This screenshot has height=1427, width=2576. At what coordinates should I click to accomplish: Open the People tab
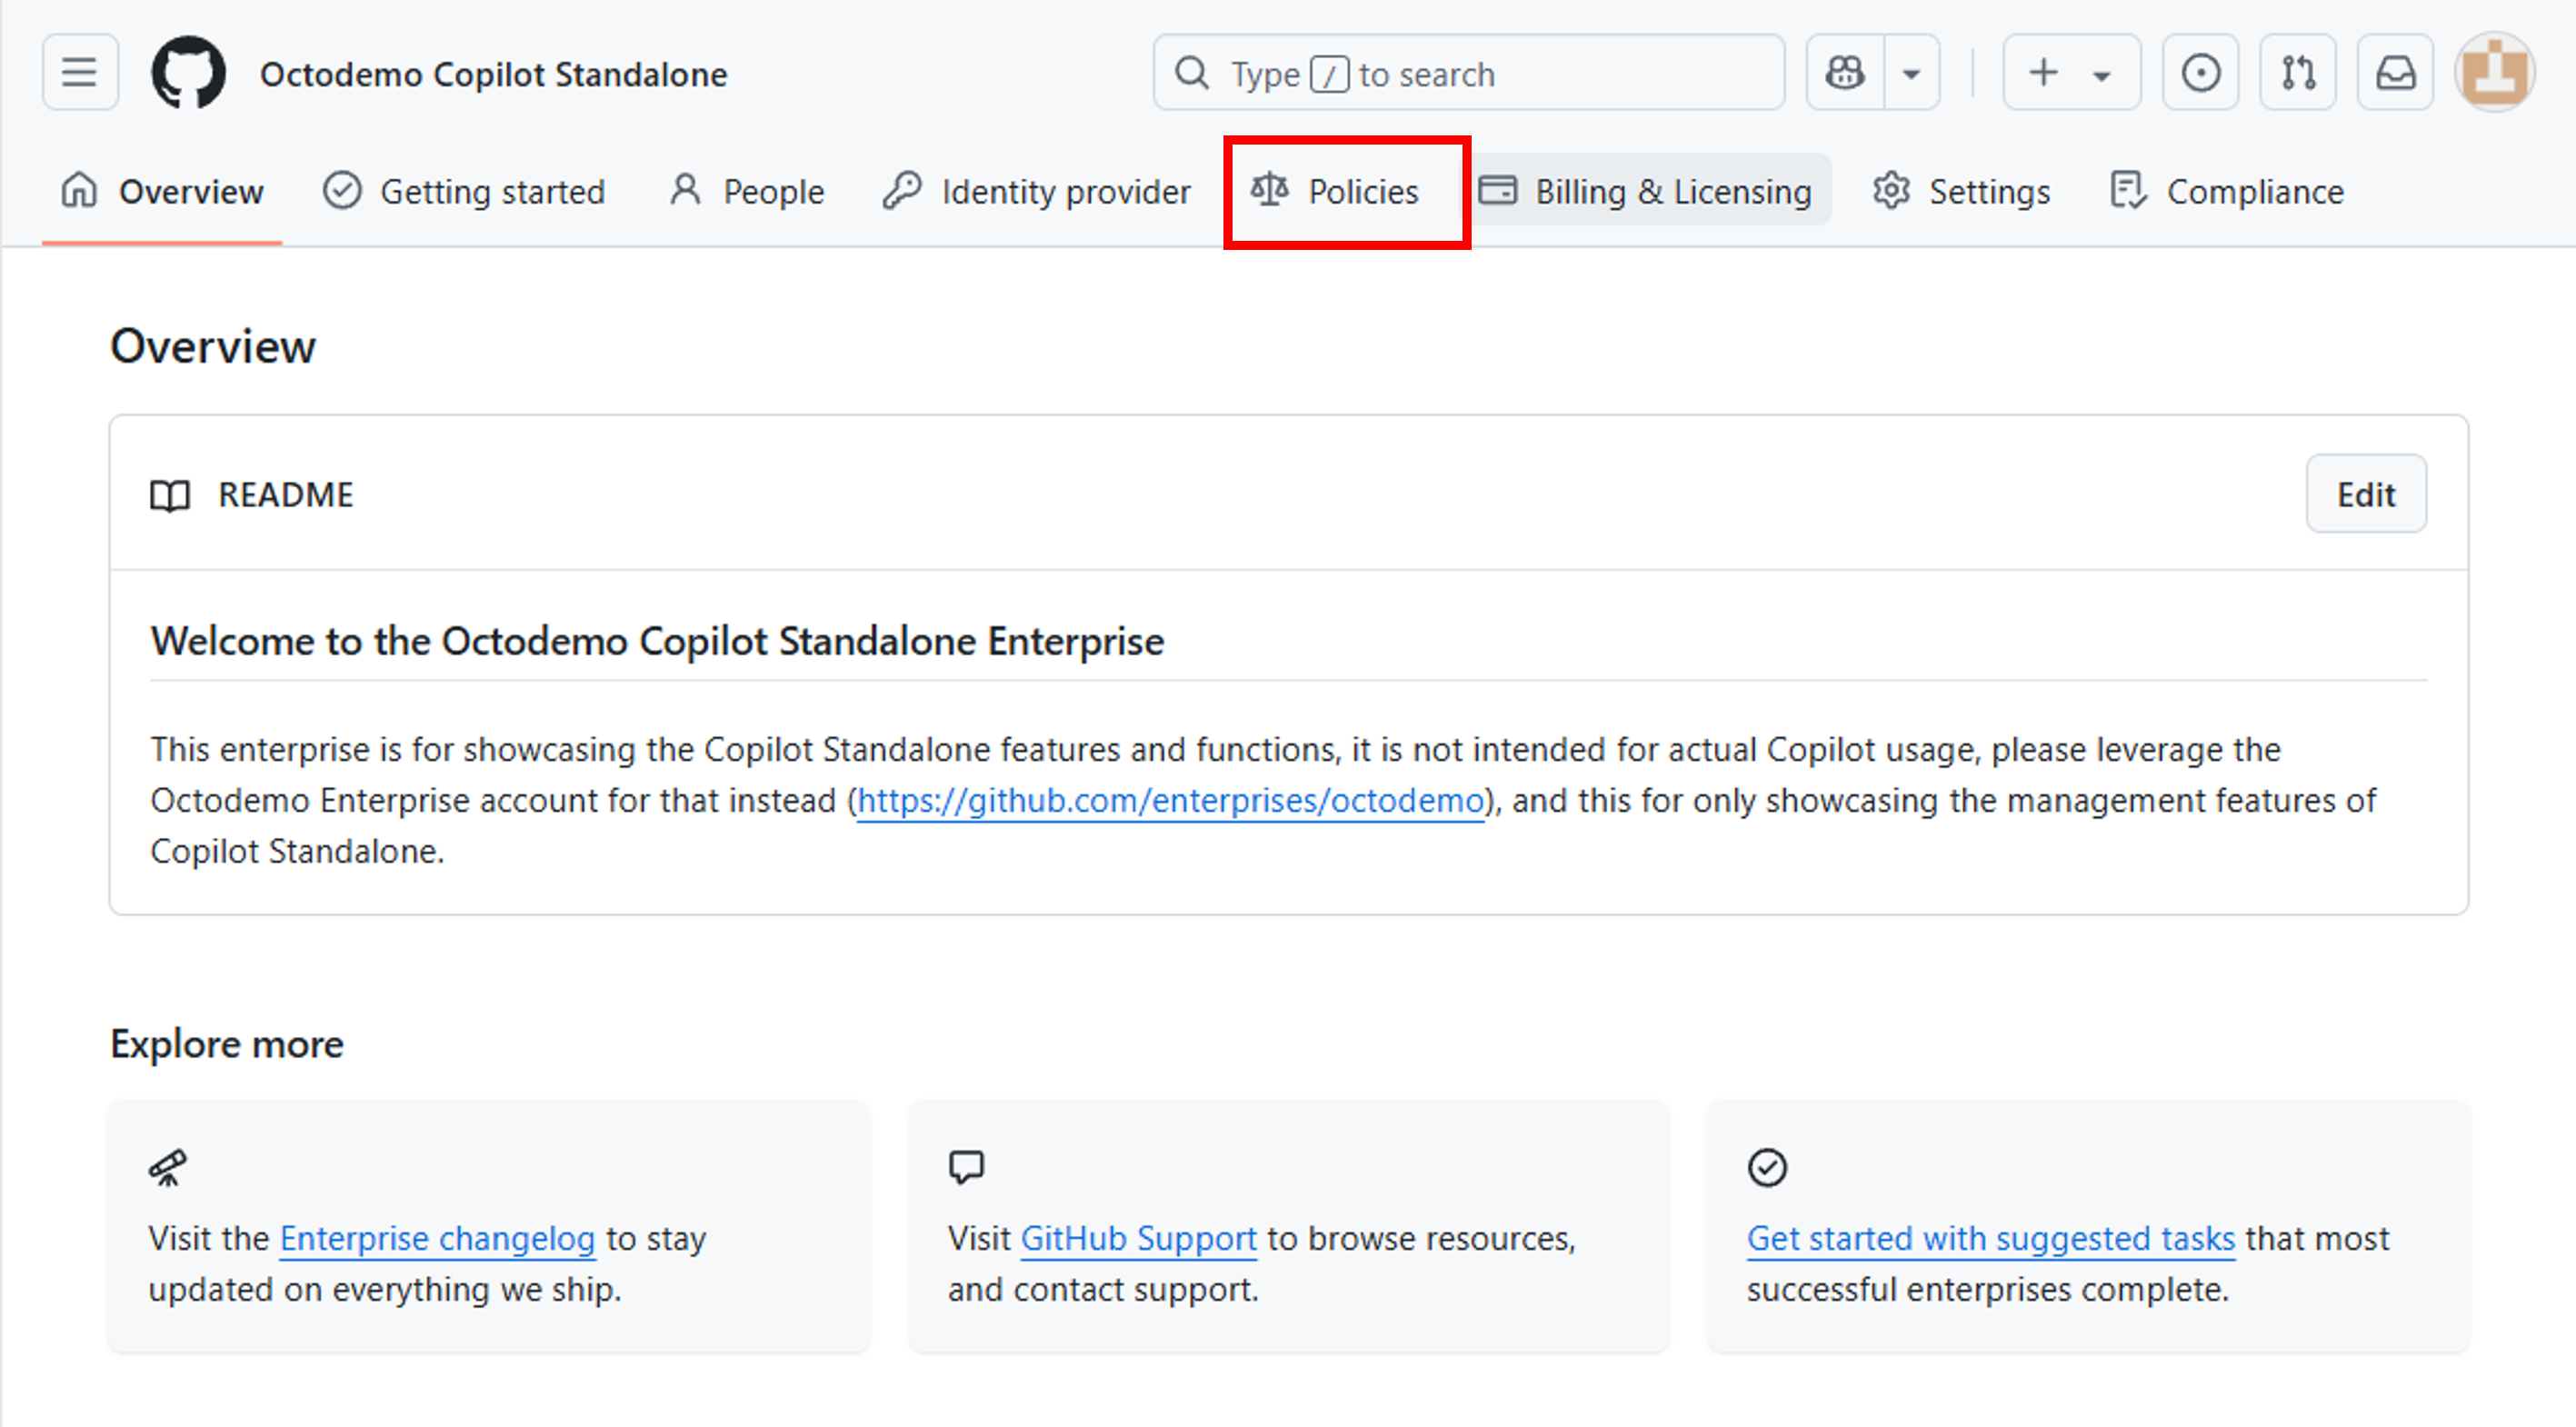[747, 191]
